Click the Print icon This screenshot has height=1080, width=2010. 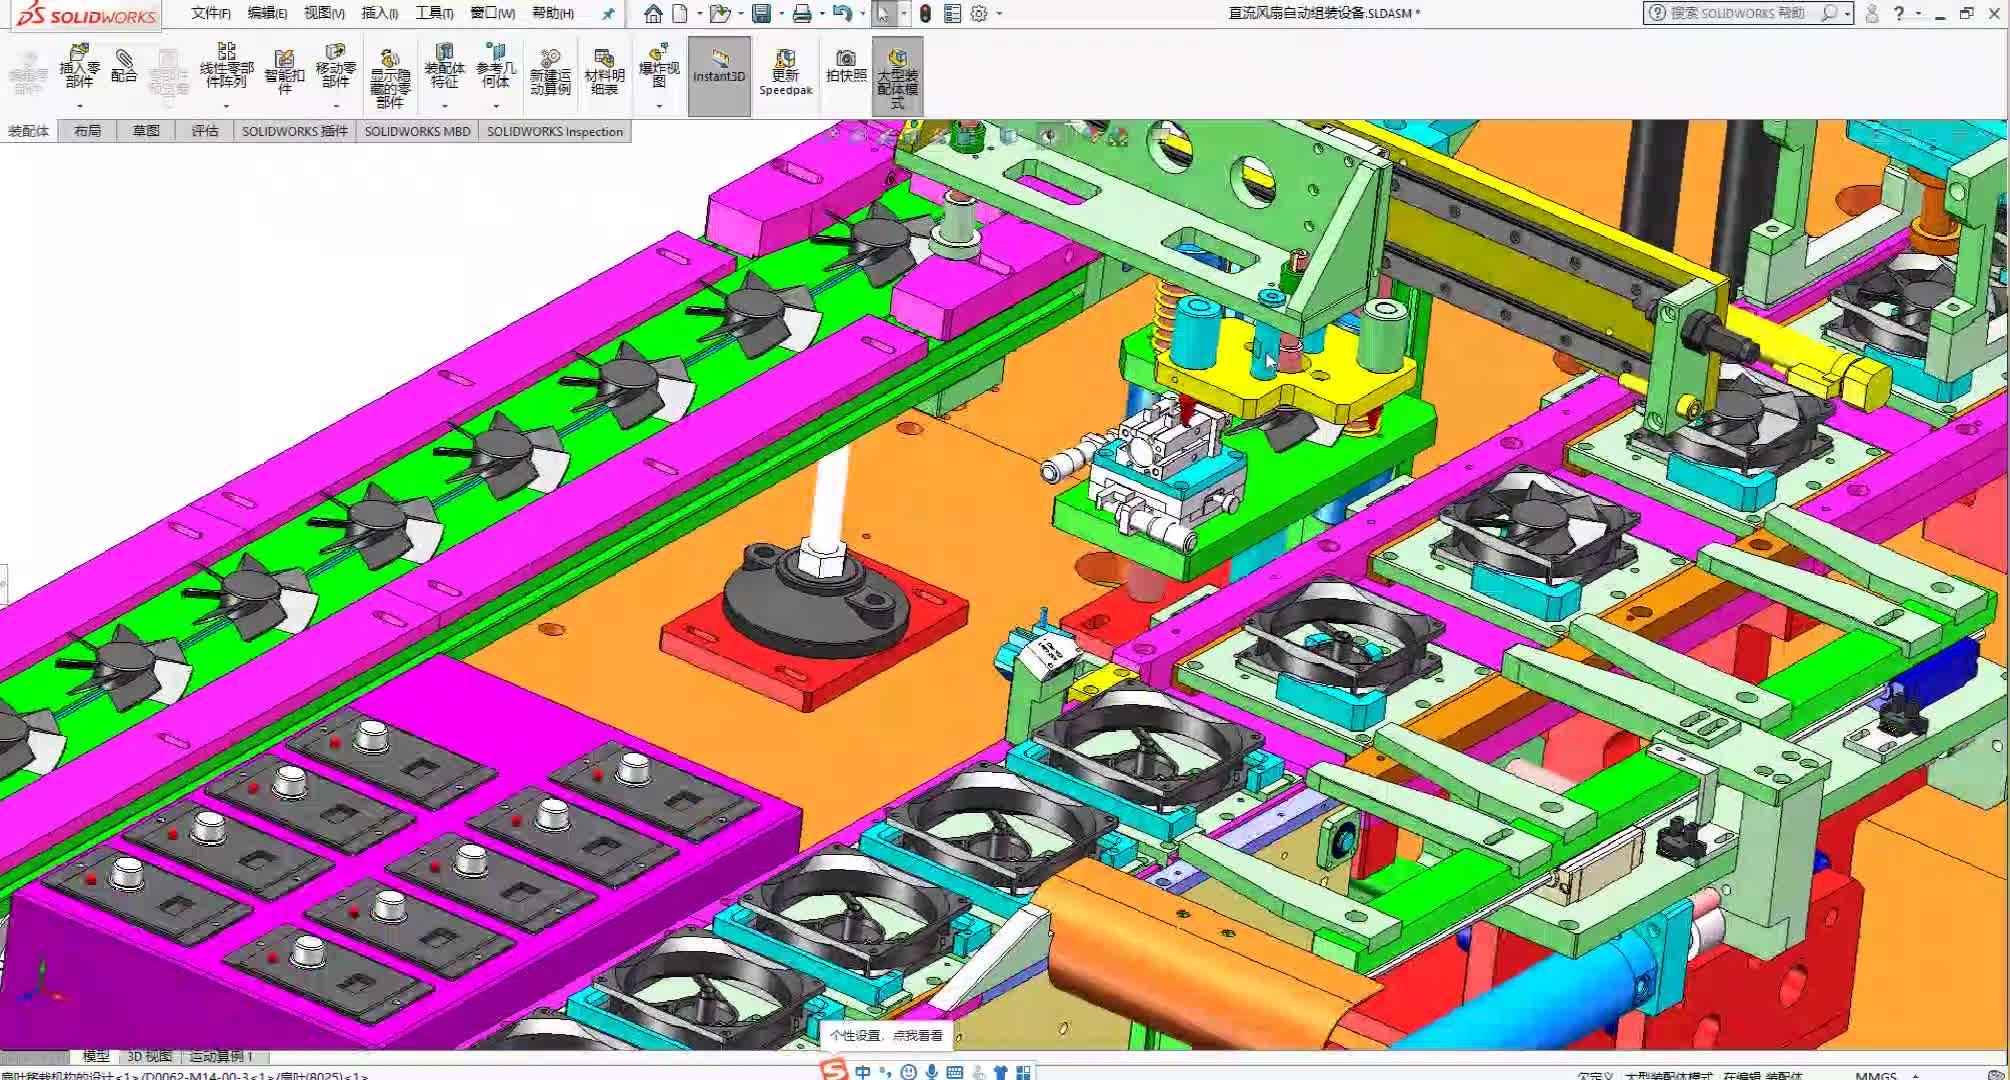802,13
